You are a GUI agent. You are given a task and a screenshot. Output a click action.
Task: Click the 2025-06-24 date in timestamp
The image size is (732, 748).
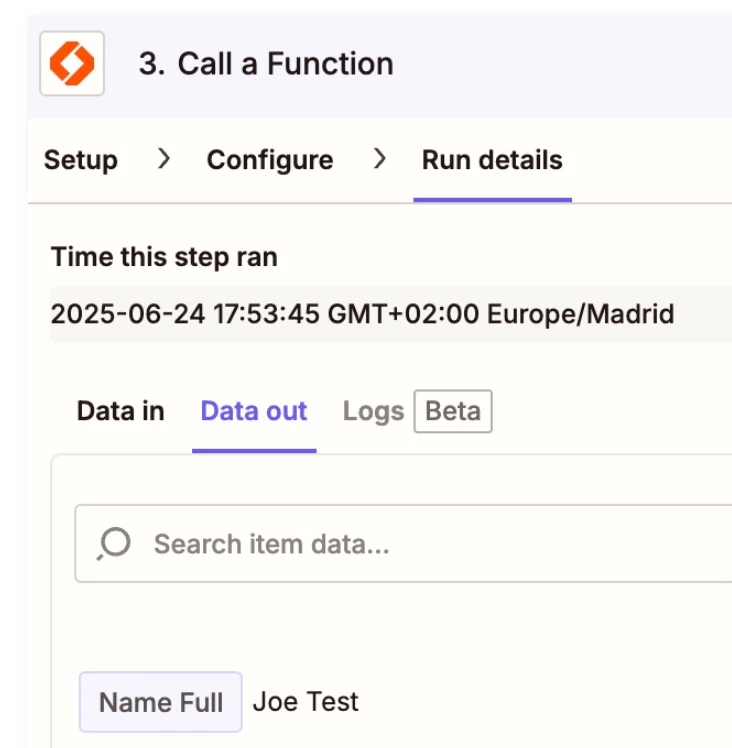point(128,314)
